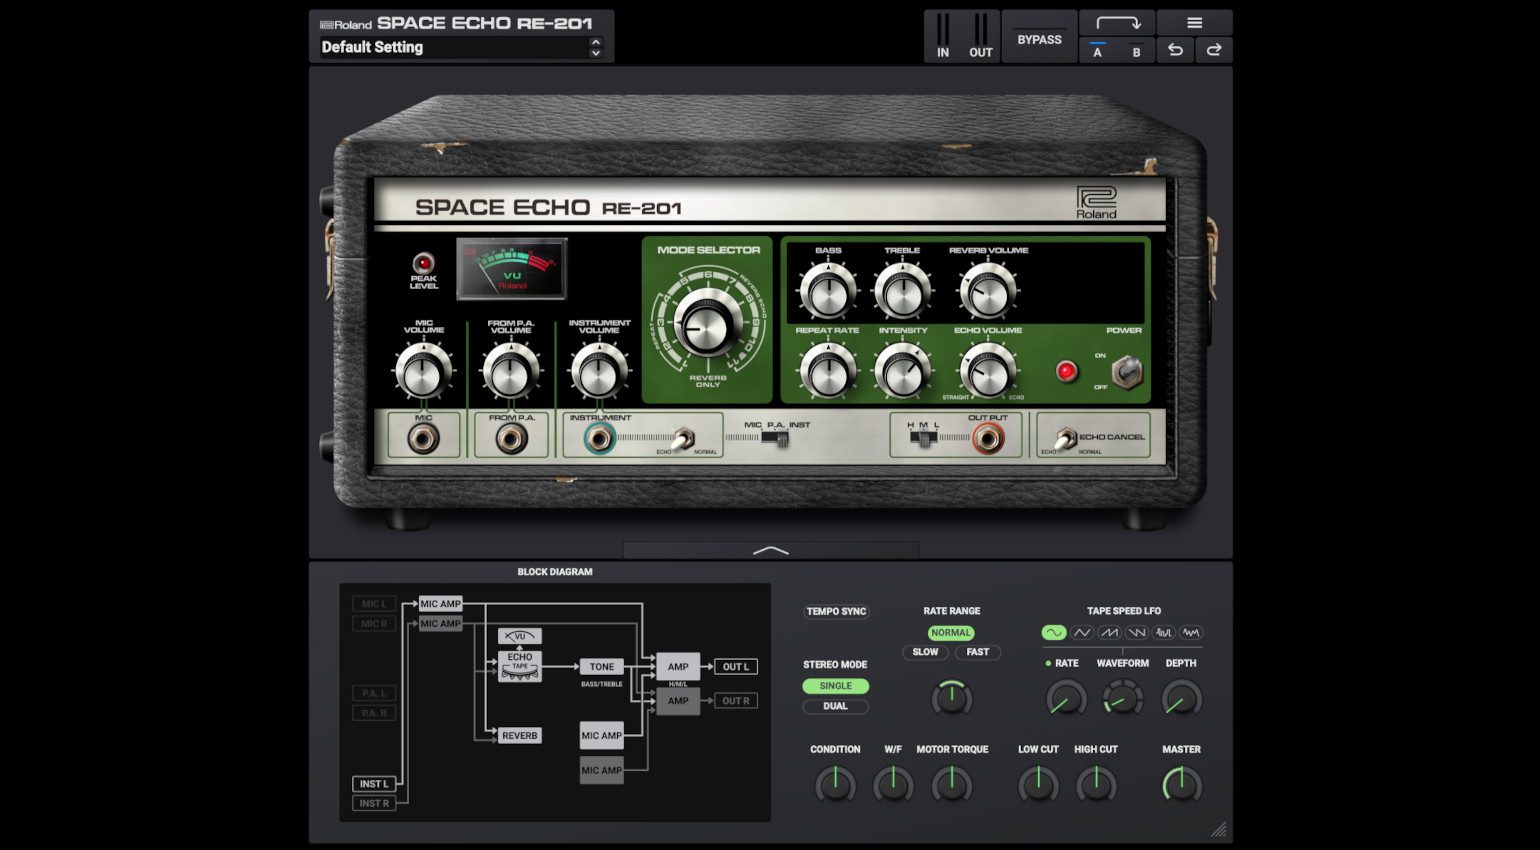The image size is (1540, 850).
Task: Toggle the H M L output level switch
Action: coord(924,438)
